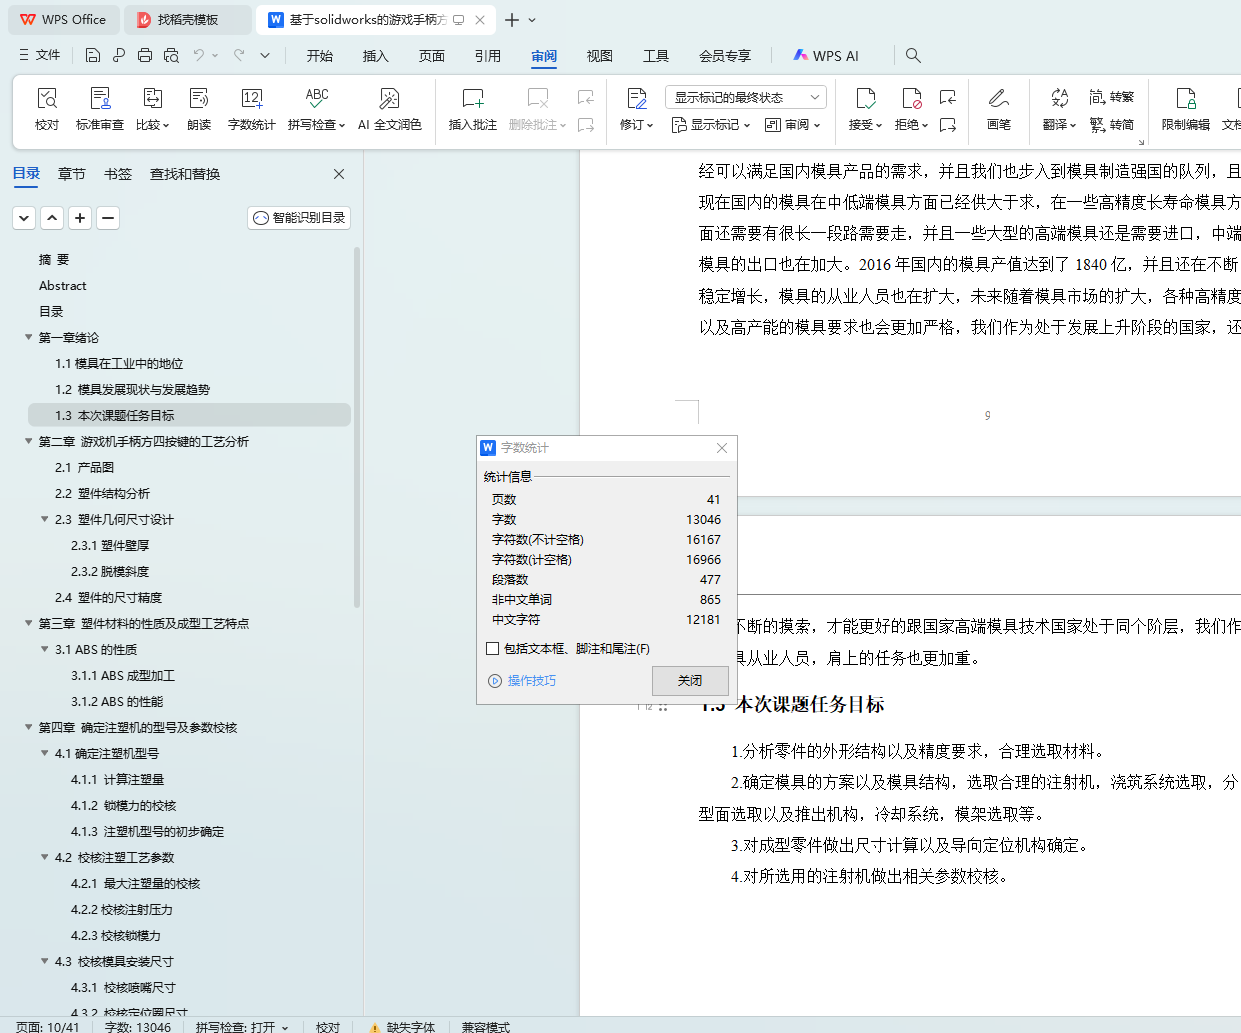Open 限制编辑 restrict editing
Screen dimensions: 1241x1033
1186,109
